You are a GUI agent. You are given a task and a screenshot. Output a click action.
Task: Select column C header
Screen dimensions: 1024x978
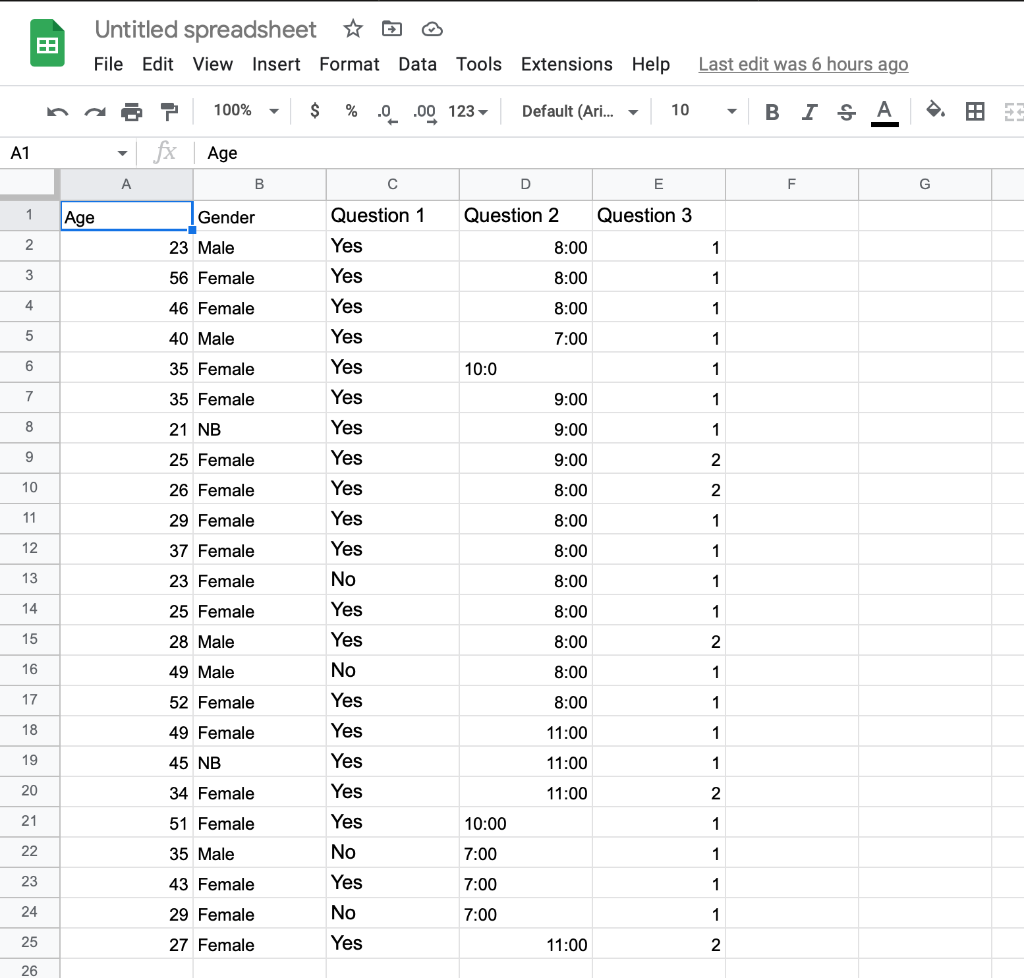pyautogui.click(x=392, y=184)
